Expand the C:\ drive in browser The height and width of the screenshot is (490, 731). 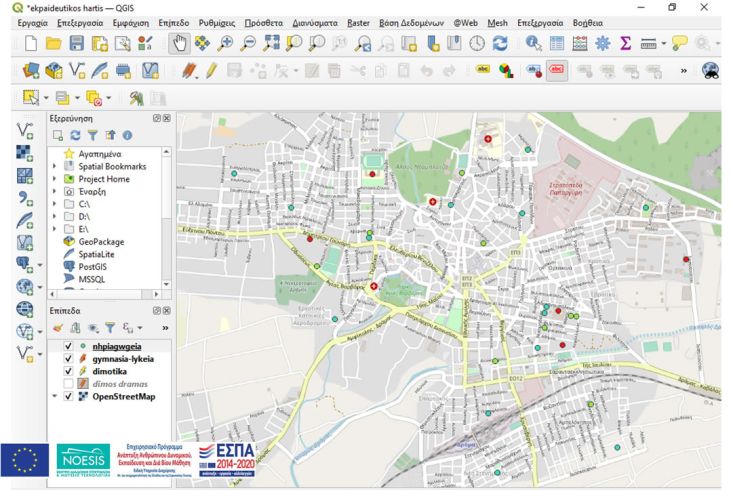click(54, 203)
